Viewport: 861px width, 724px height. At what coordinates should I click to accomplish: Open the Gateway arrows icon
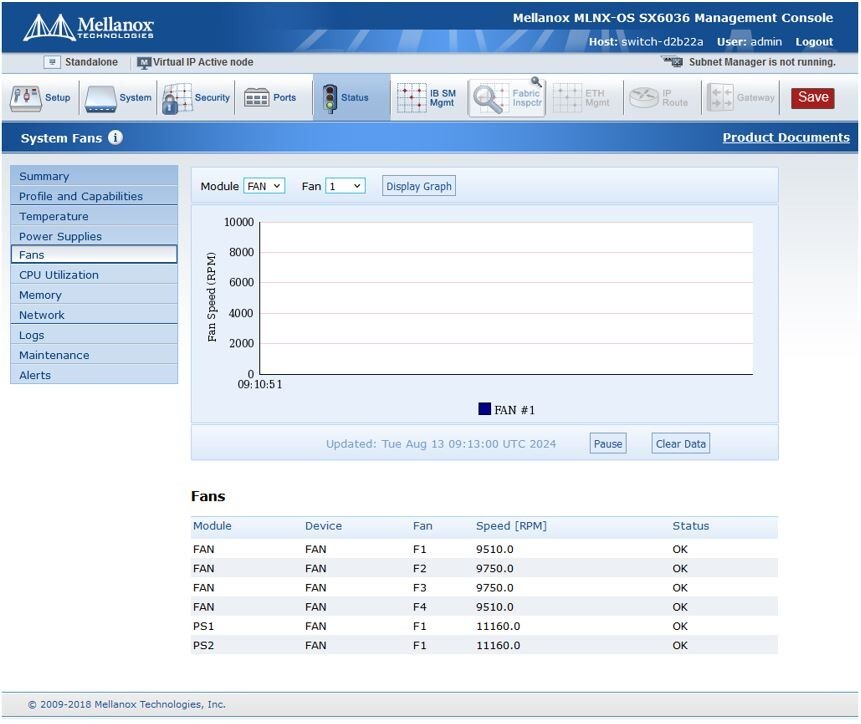pos(720,98)
